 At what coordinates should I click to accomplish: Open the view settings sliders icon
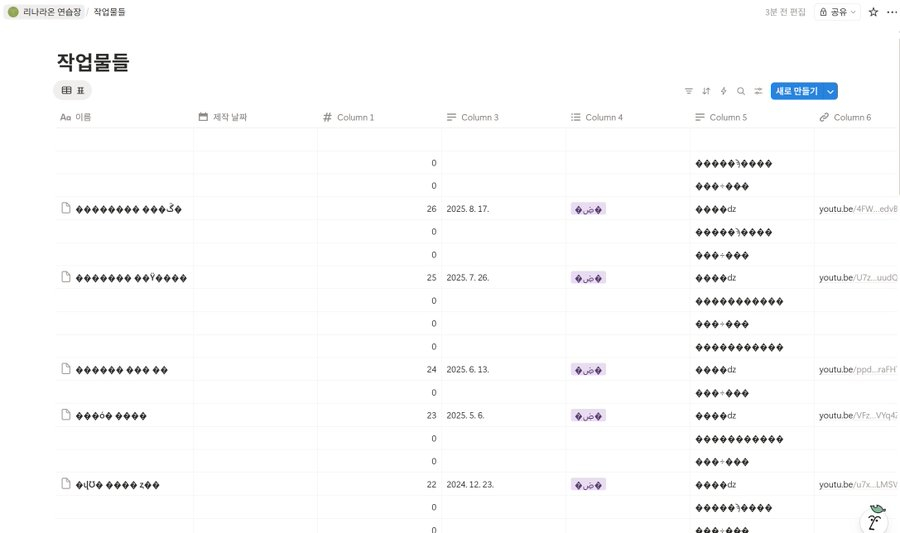point(758,91)
